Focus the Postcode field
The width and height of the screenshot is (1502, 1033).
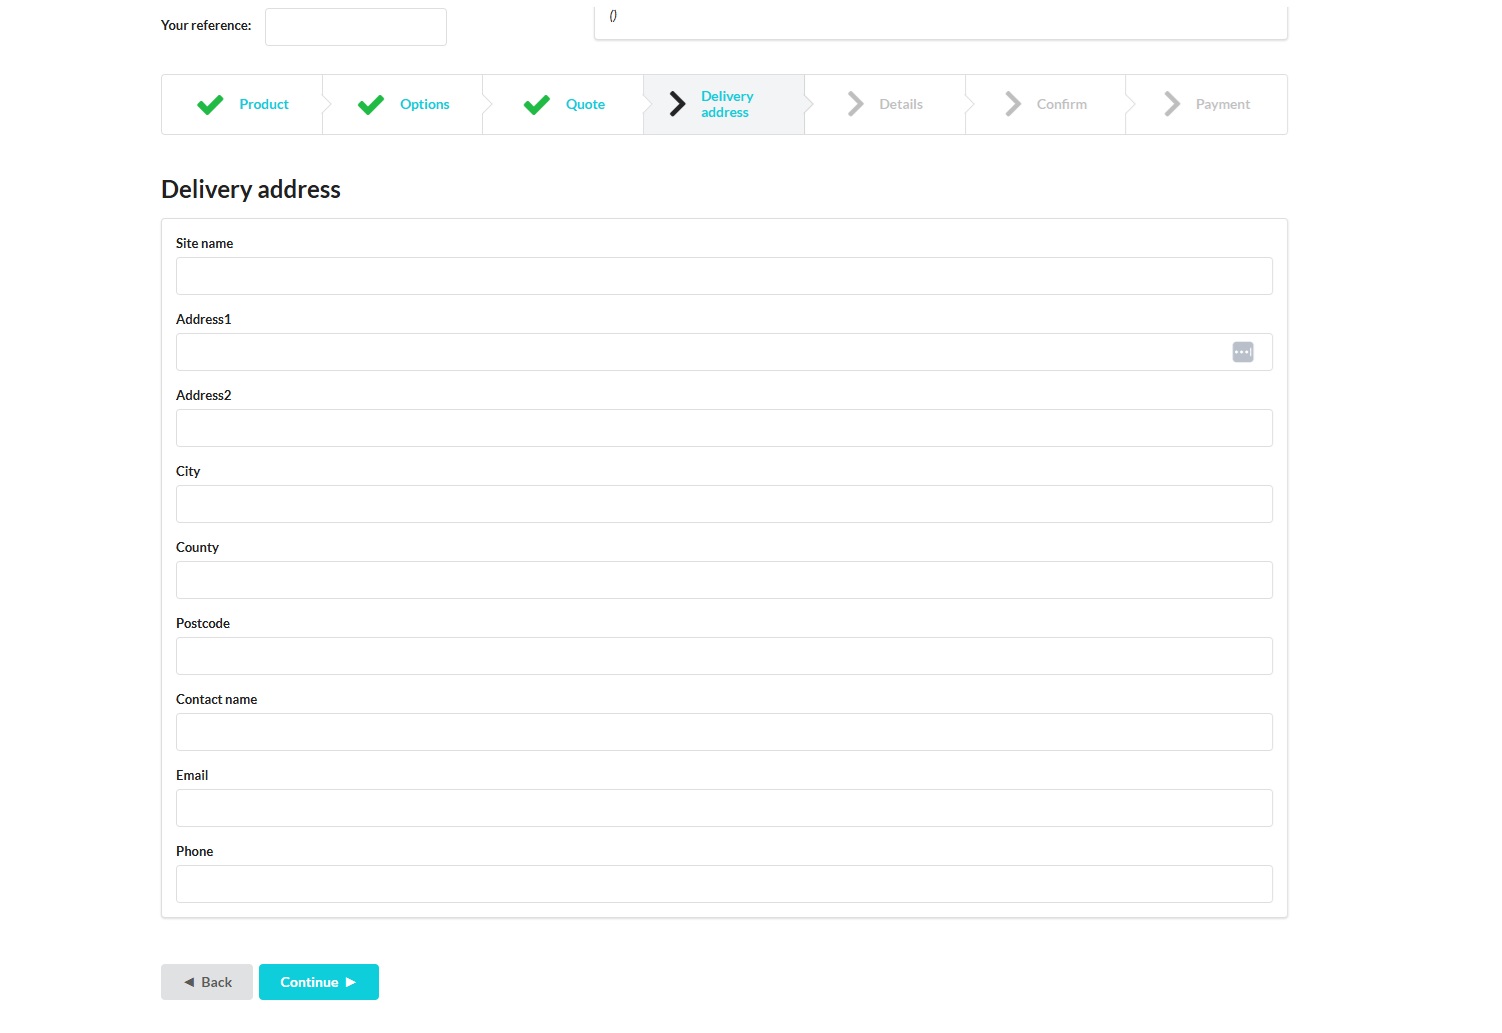click(724, 656)
